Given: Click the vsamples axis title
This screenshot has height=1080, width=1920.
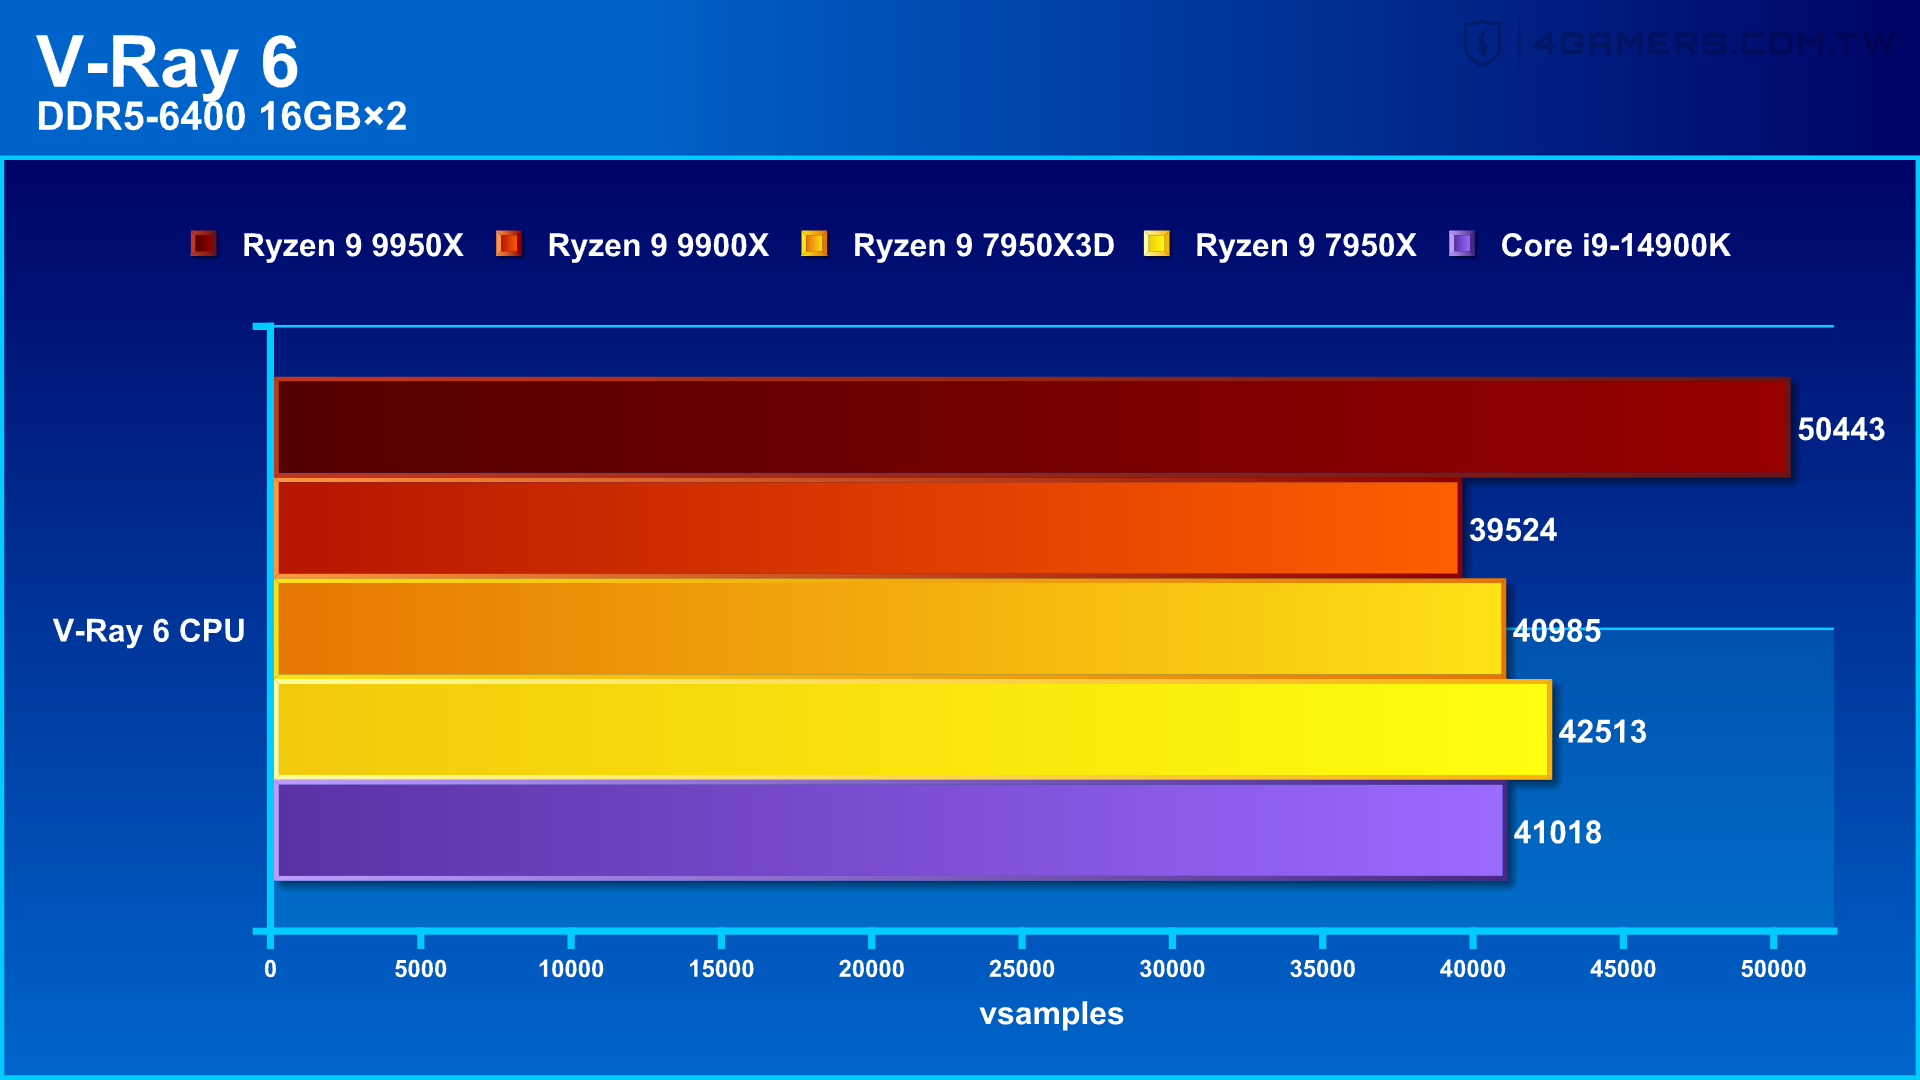Looking at the screenshot, I should point(1052,1014).
